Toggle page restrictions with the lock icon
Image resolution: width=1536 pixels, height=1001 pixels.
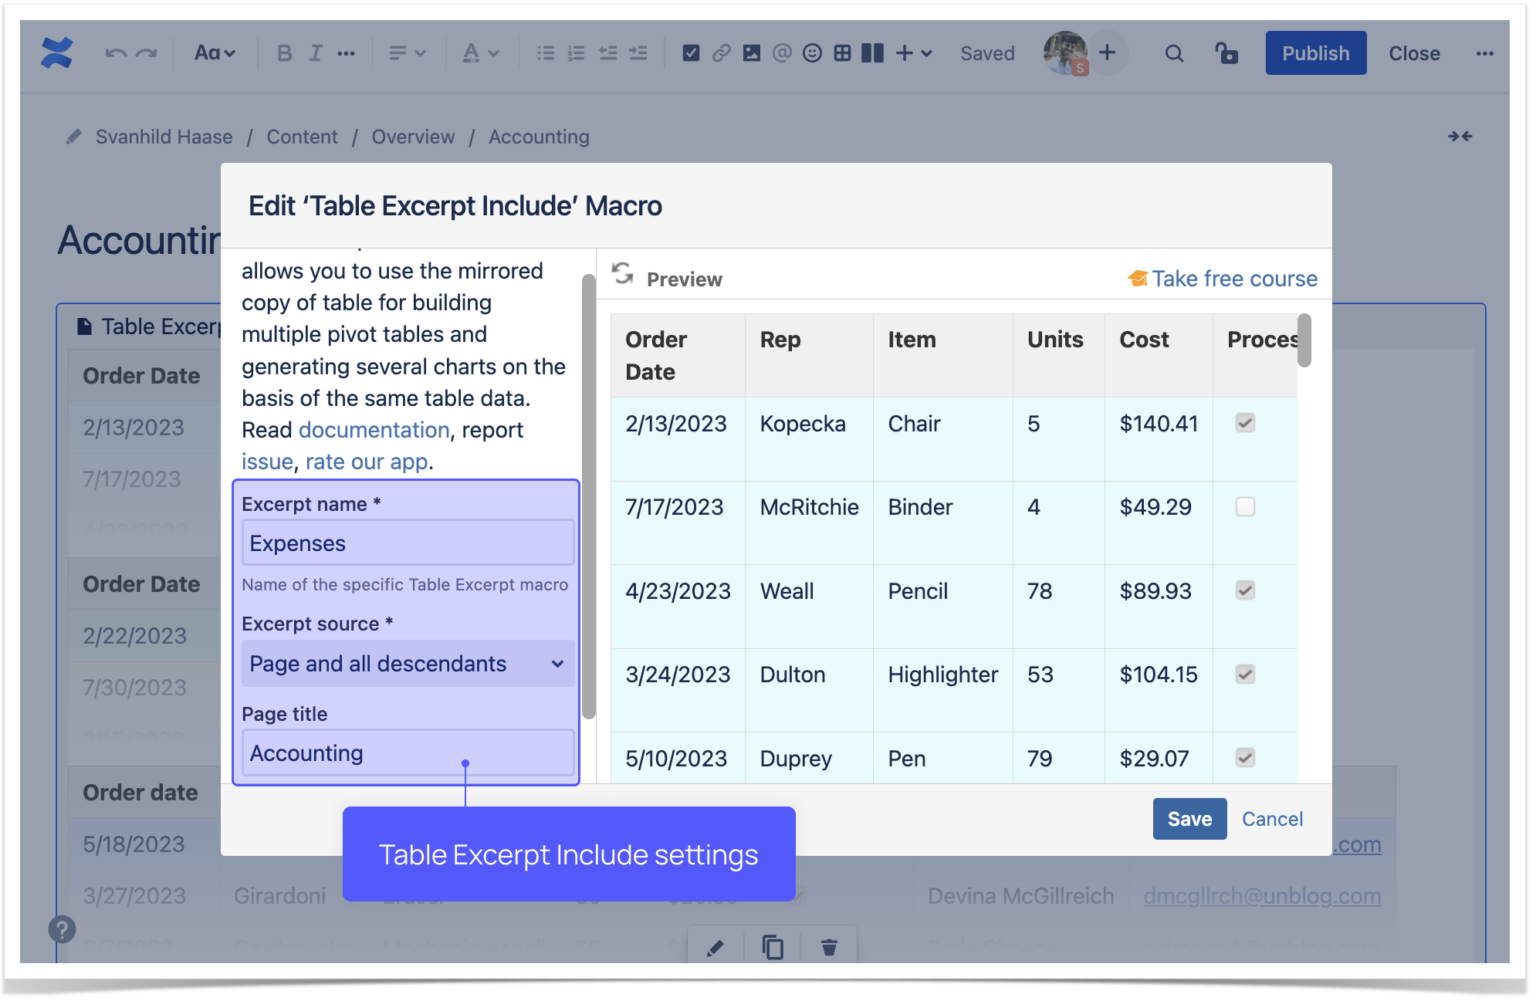click(1227, 53)
